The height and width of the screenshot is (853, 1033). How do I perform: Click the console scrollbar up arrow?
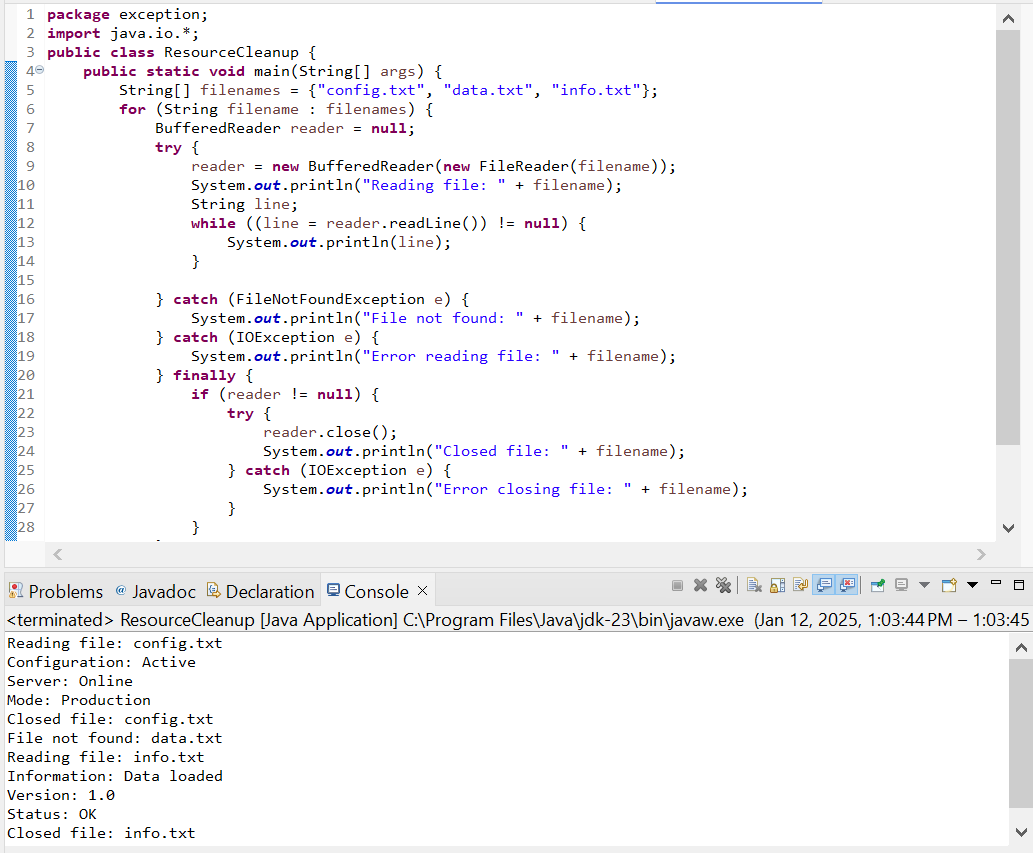click(1021, 648)
